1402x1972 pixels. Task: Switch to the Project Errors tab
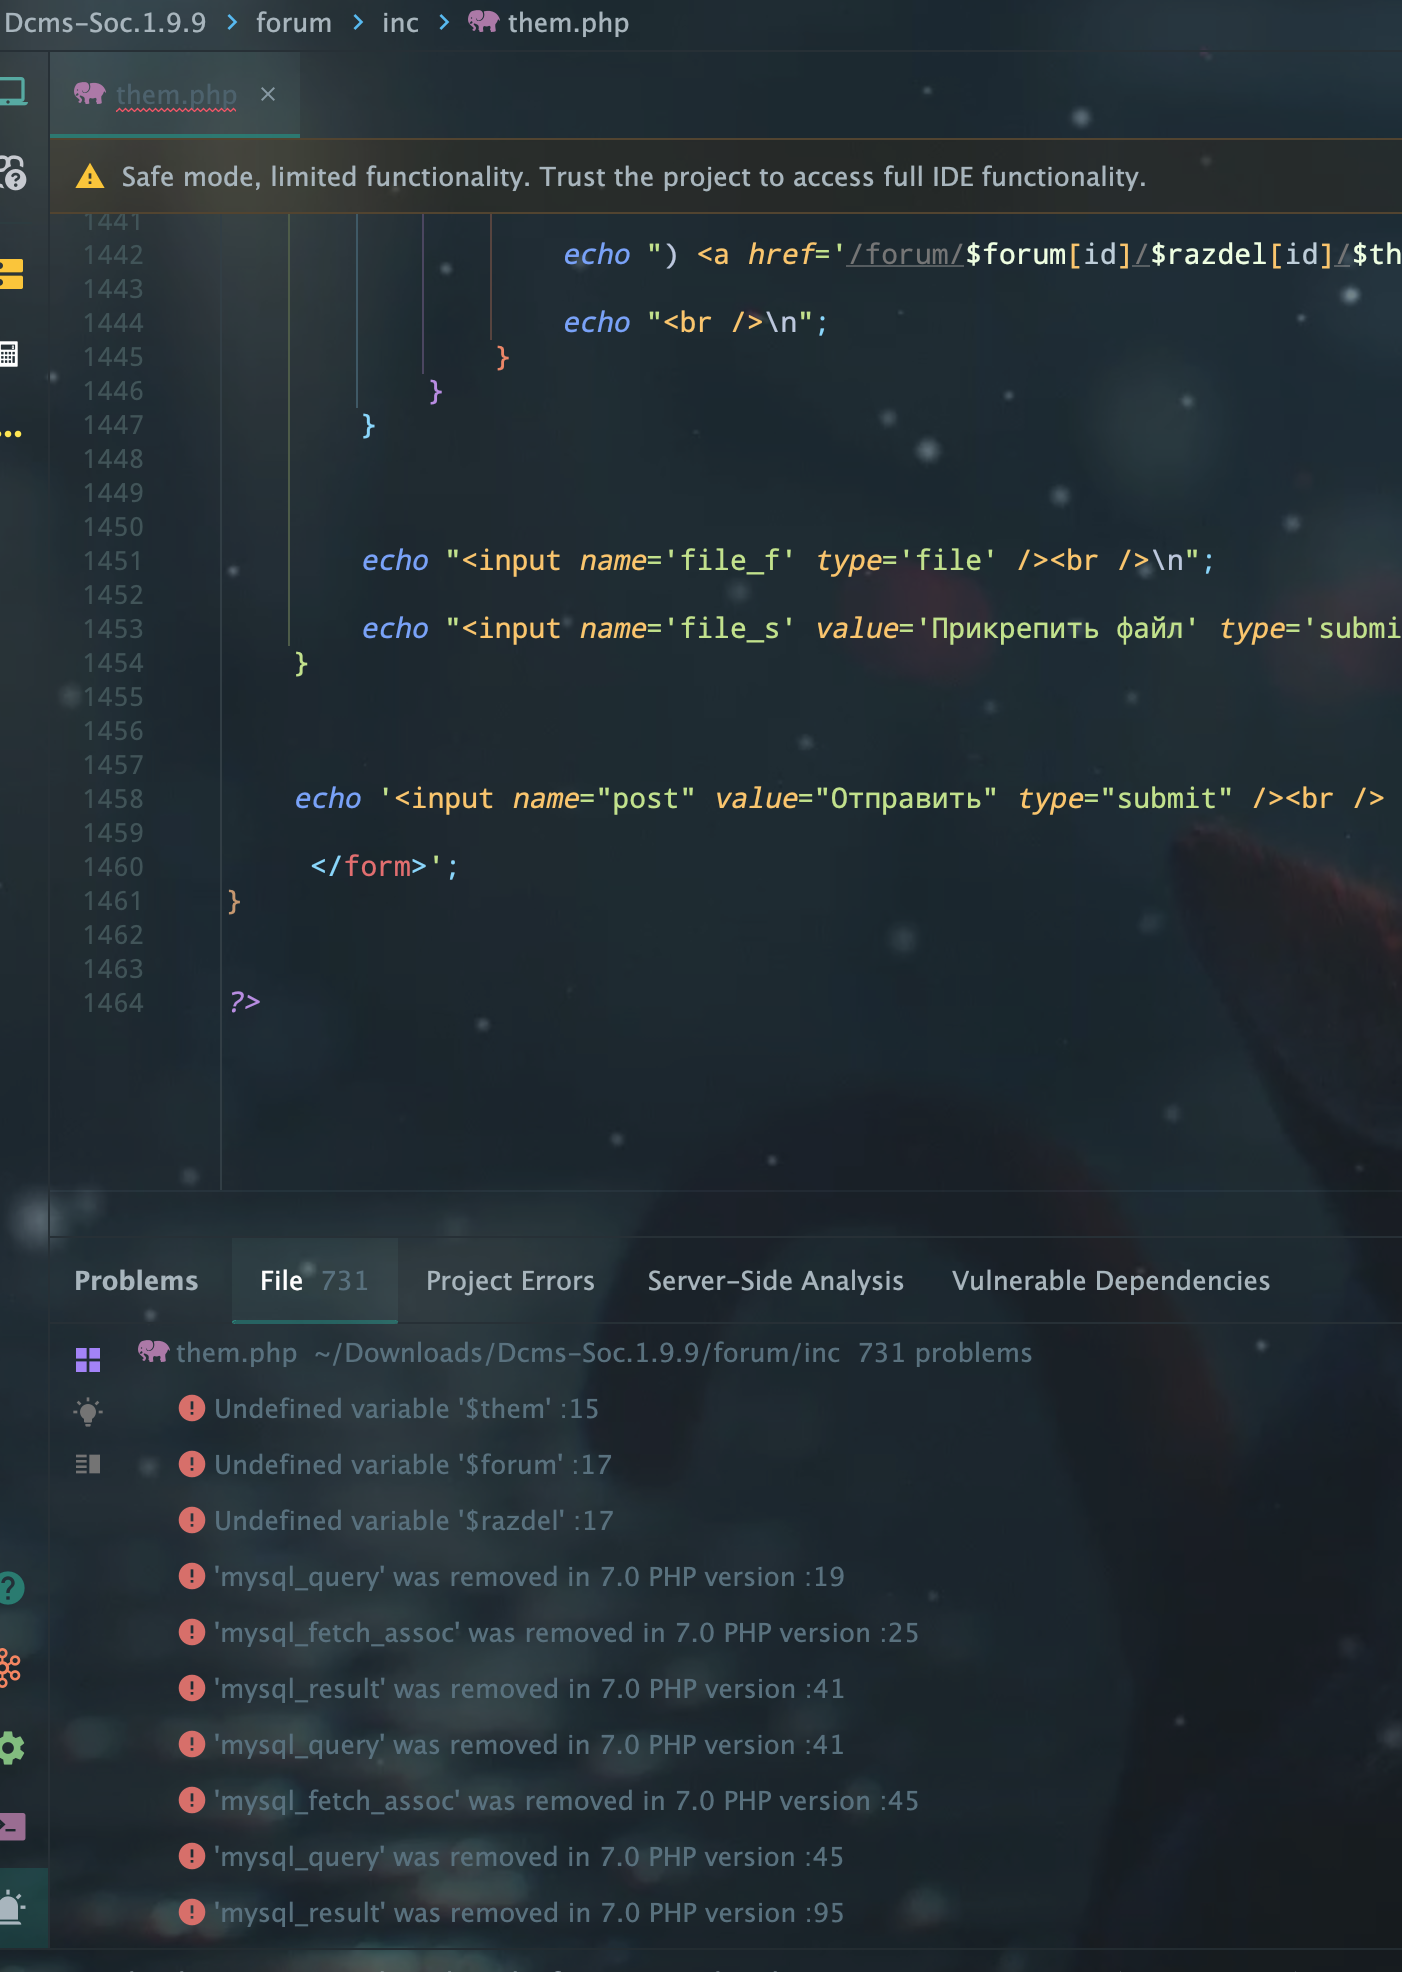tap(510, 1281)
